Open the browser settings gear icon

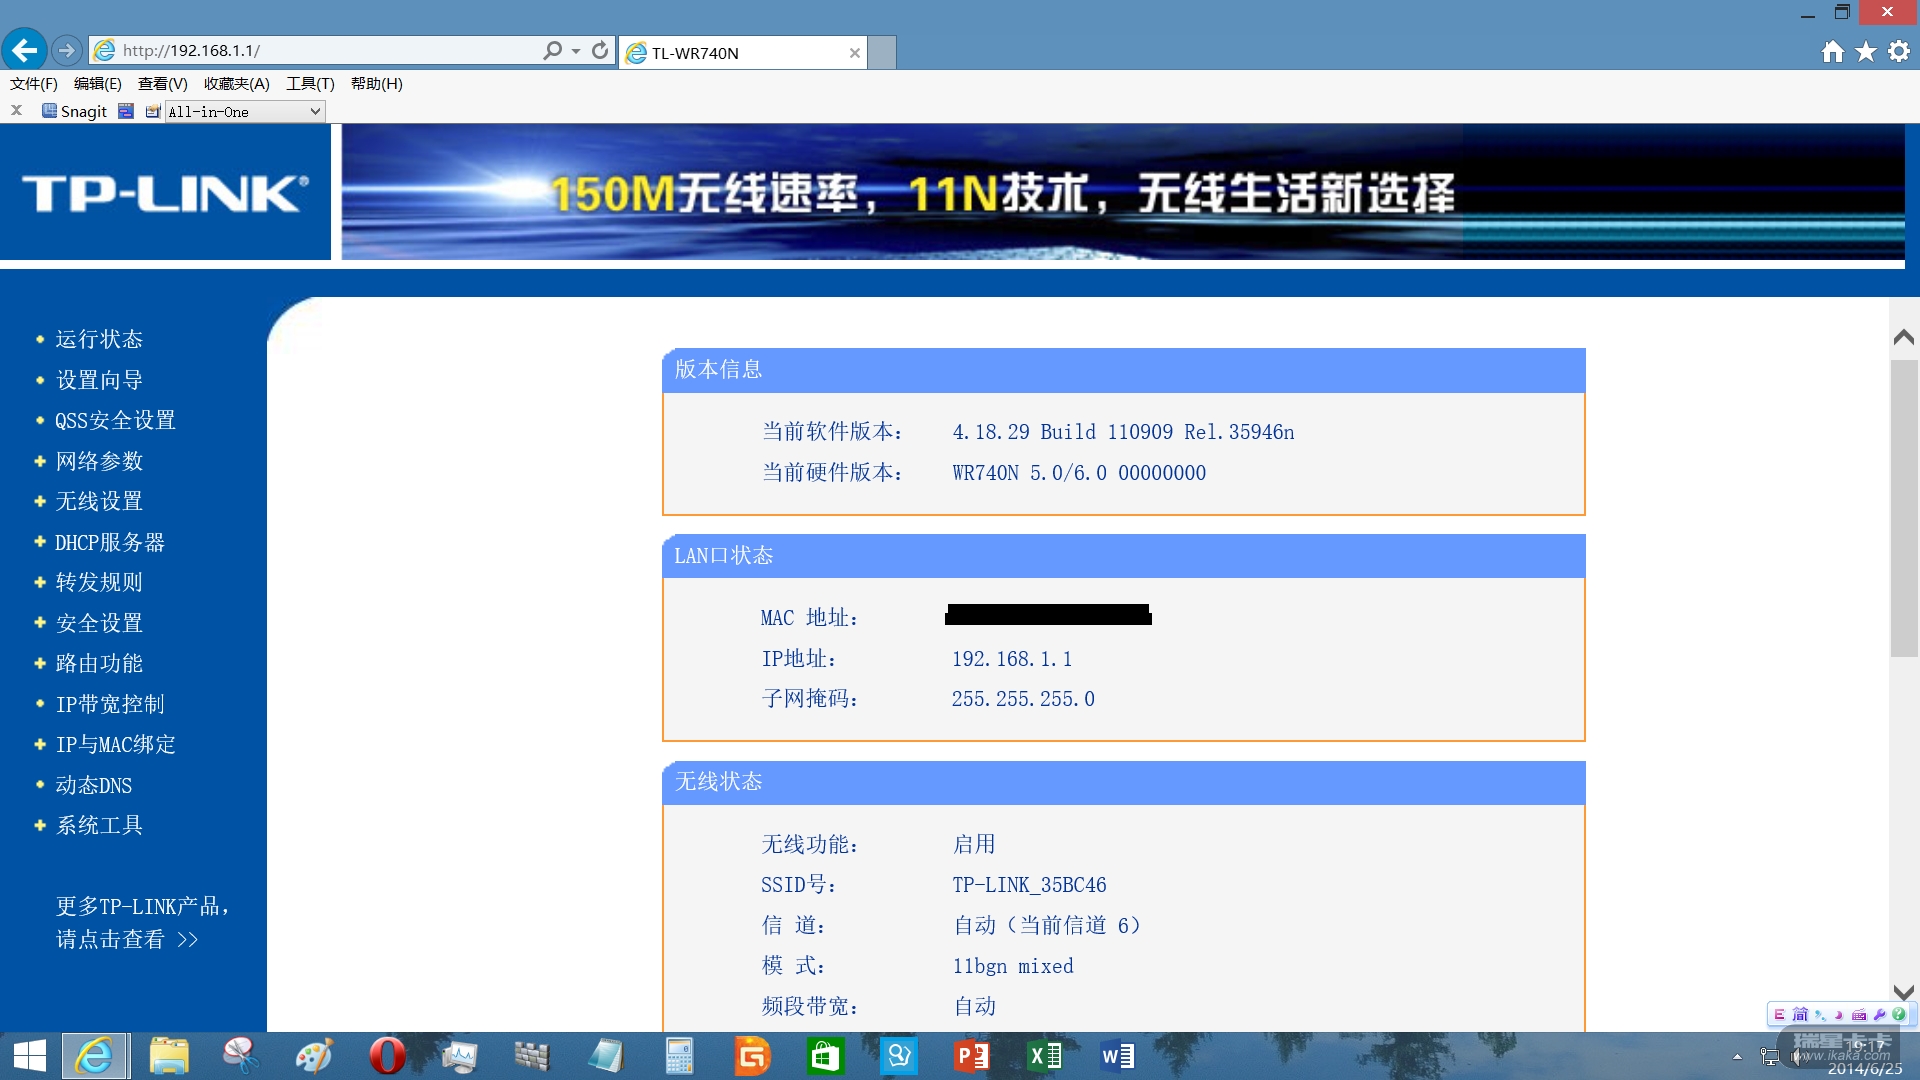[1899, 51]
